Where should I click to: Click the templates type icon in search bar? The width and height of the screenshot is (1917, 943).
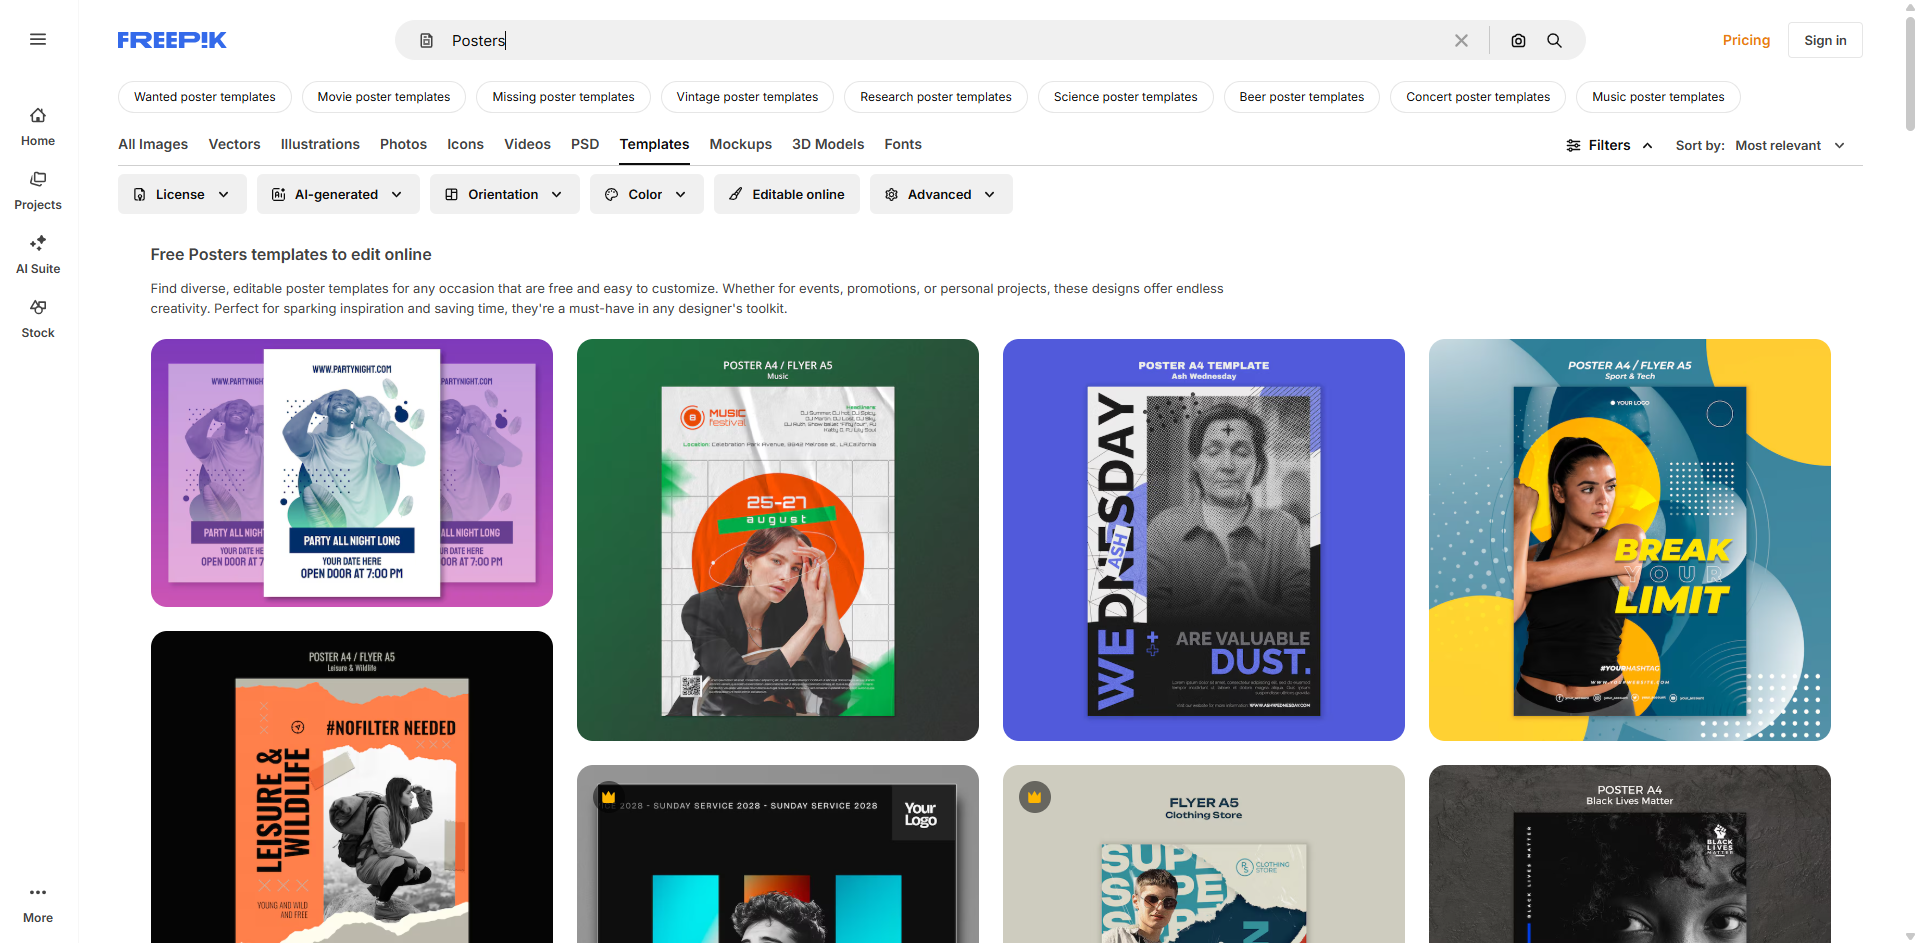pyautogui.click(x=426, y=41)
